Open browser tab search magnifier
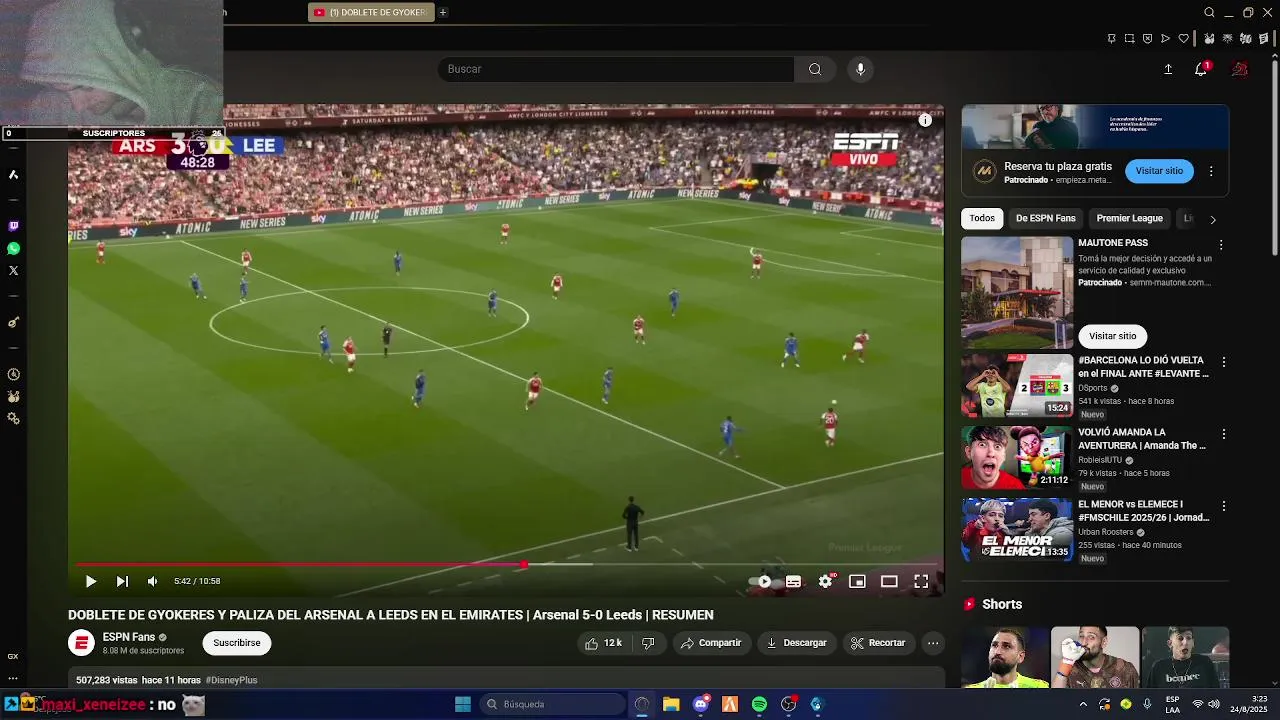The height and width of the screenshot is (720, 1280). (1209, 12)
